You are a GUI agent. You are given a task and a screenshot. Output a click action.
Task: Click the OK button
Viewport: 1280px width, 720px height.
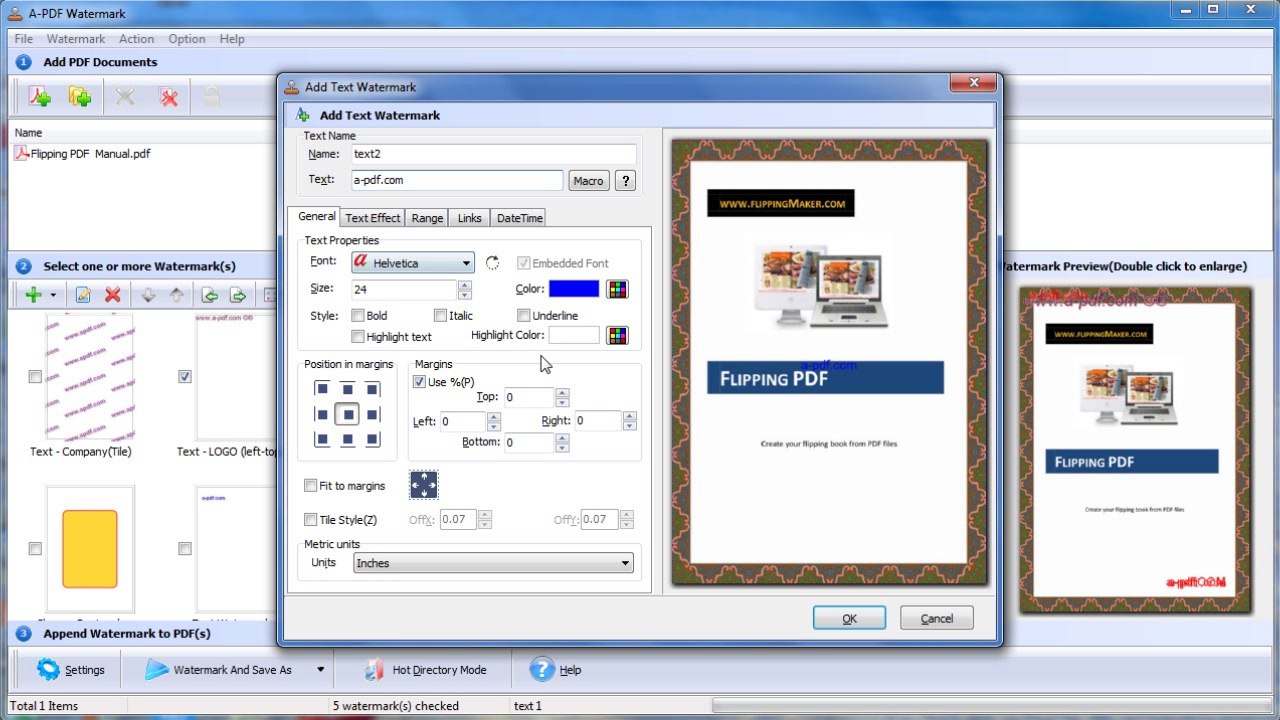(849, 618)
